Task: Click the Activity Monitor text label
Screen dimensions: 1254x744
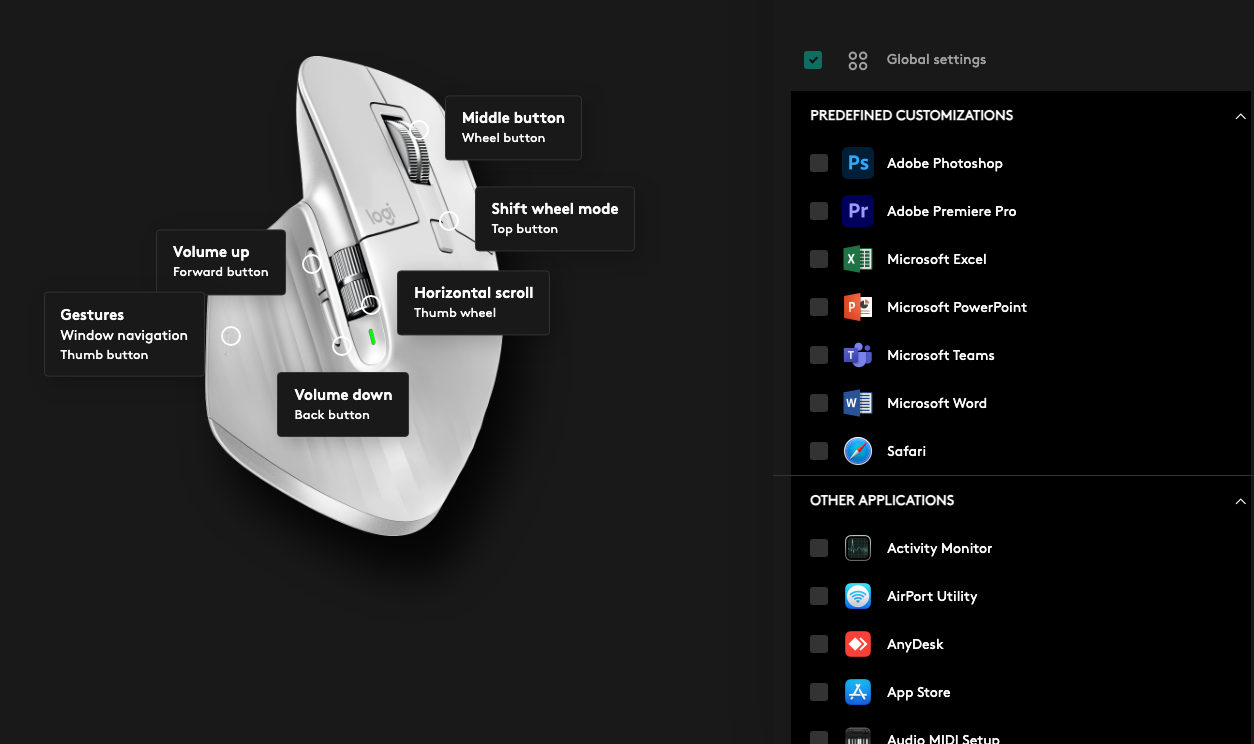Action: pyautogui.click(x=940, y=548)
